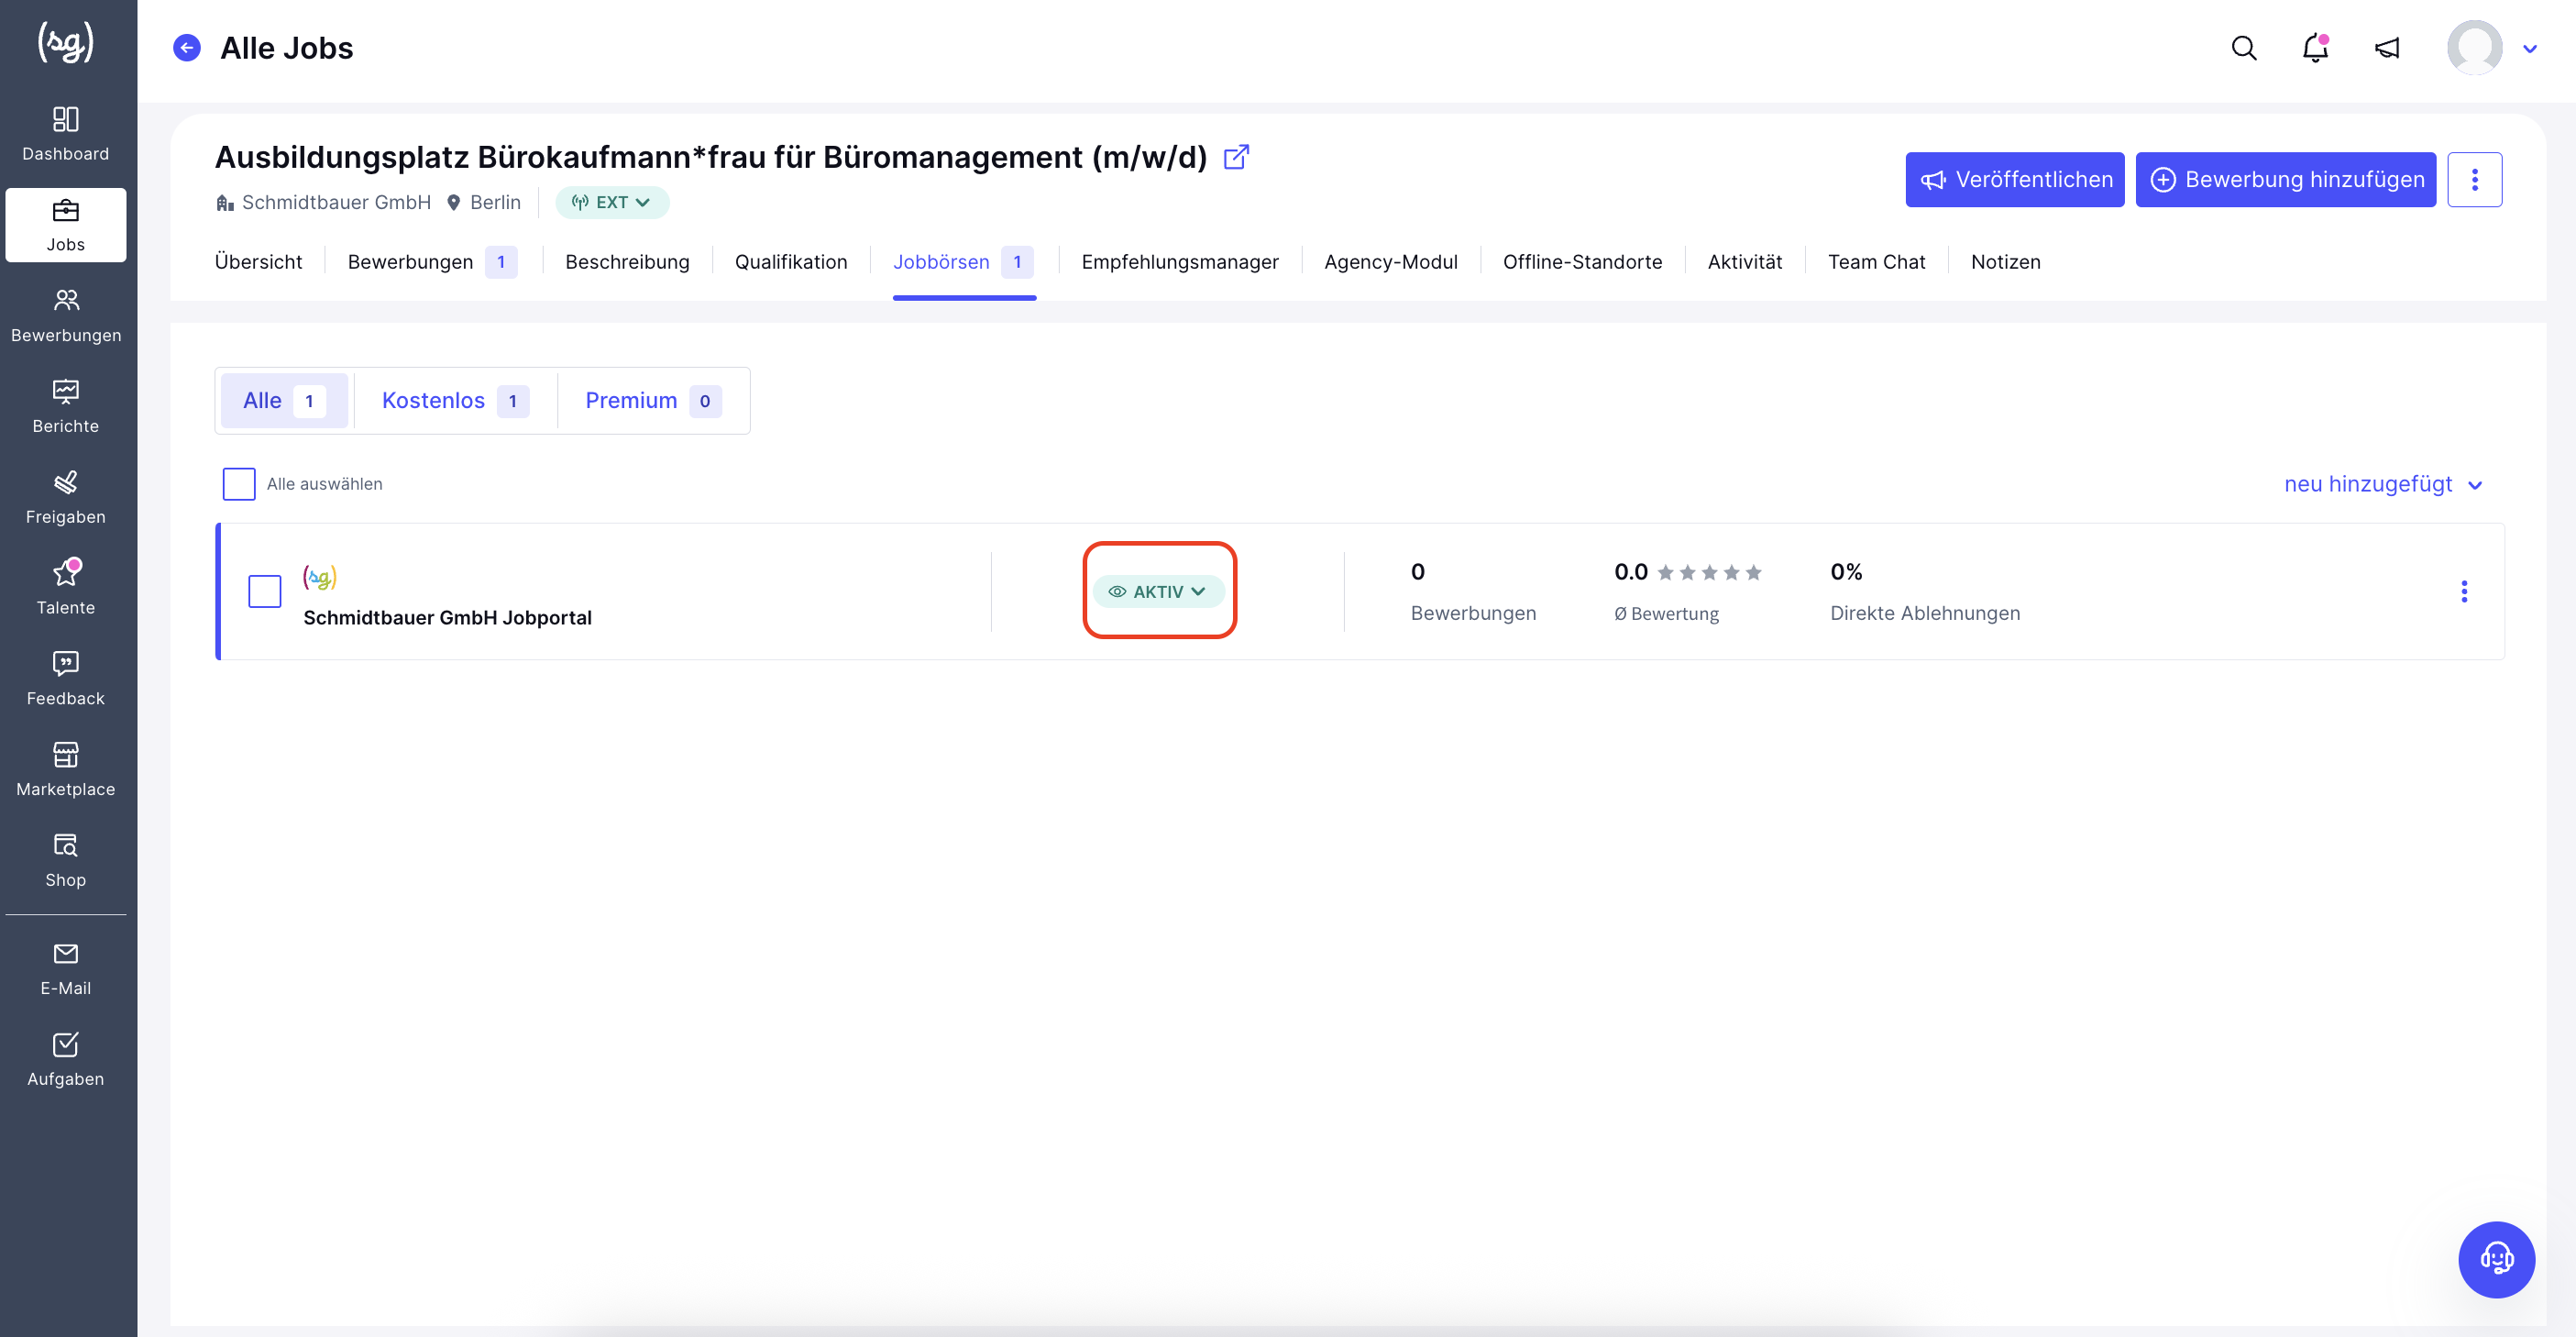
Task: Click the user avatar picture
Action: coord(2474,48)
